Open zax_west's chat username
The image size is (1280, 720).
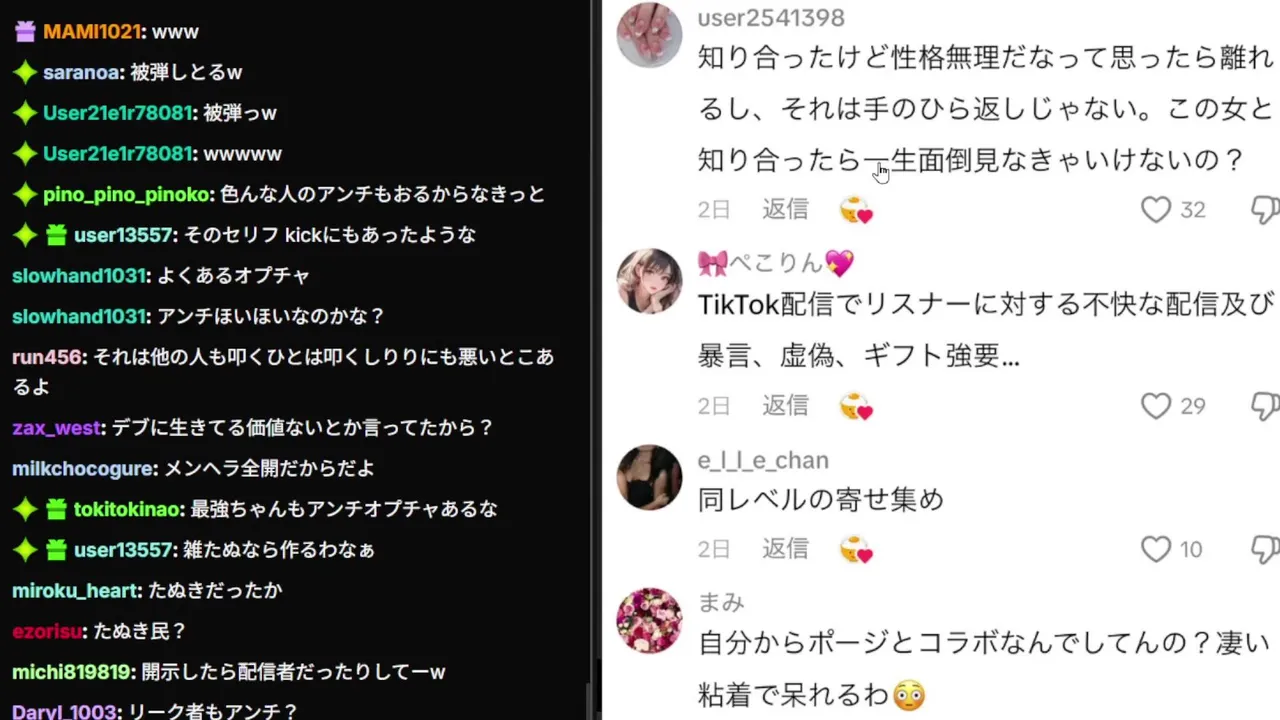(x=56, y=428)
